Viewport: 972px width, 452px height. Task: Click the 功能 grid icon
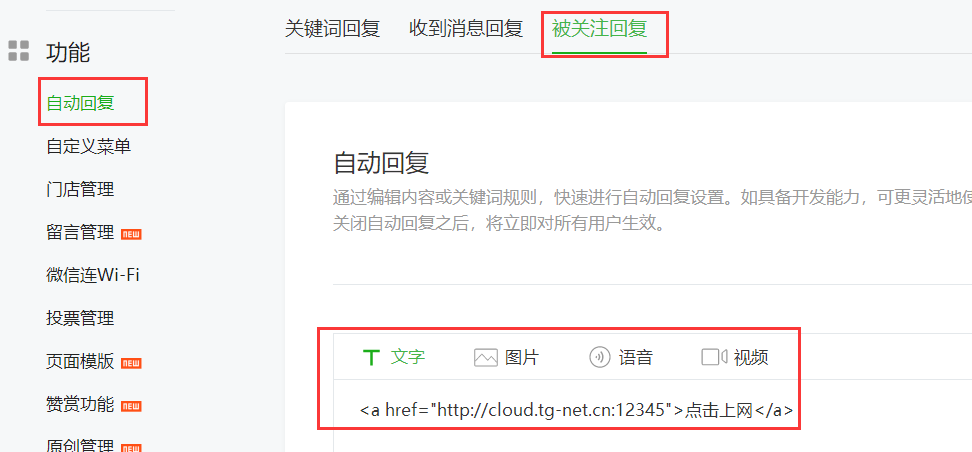click(19, 51)
